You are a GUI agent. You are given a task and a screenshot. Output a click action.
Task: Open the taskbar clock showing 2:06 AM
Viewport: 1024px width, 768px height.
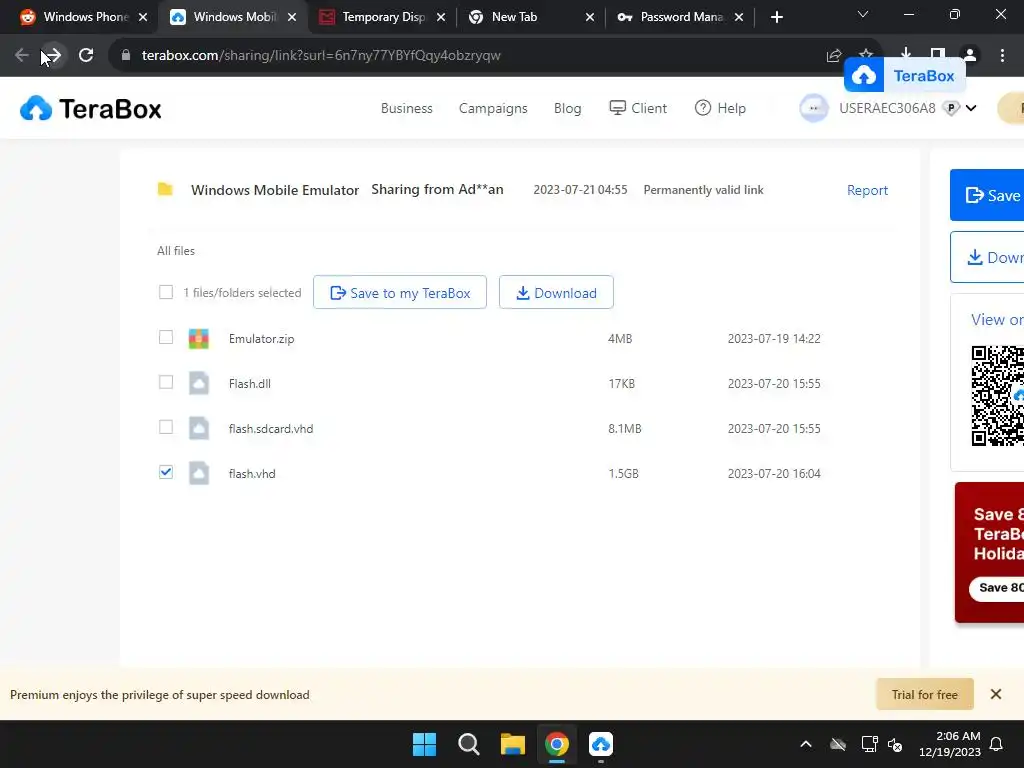pos(950,744)
